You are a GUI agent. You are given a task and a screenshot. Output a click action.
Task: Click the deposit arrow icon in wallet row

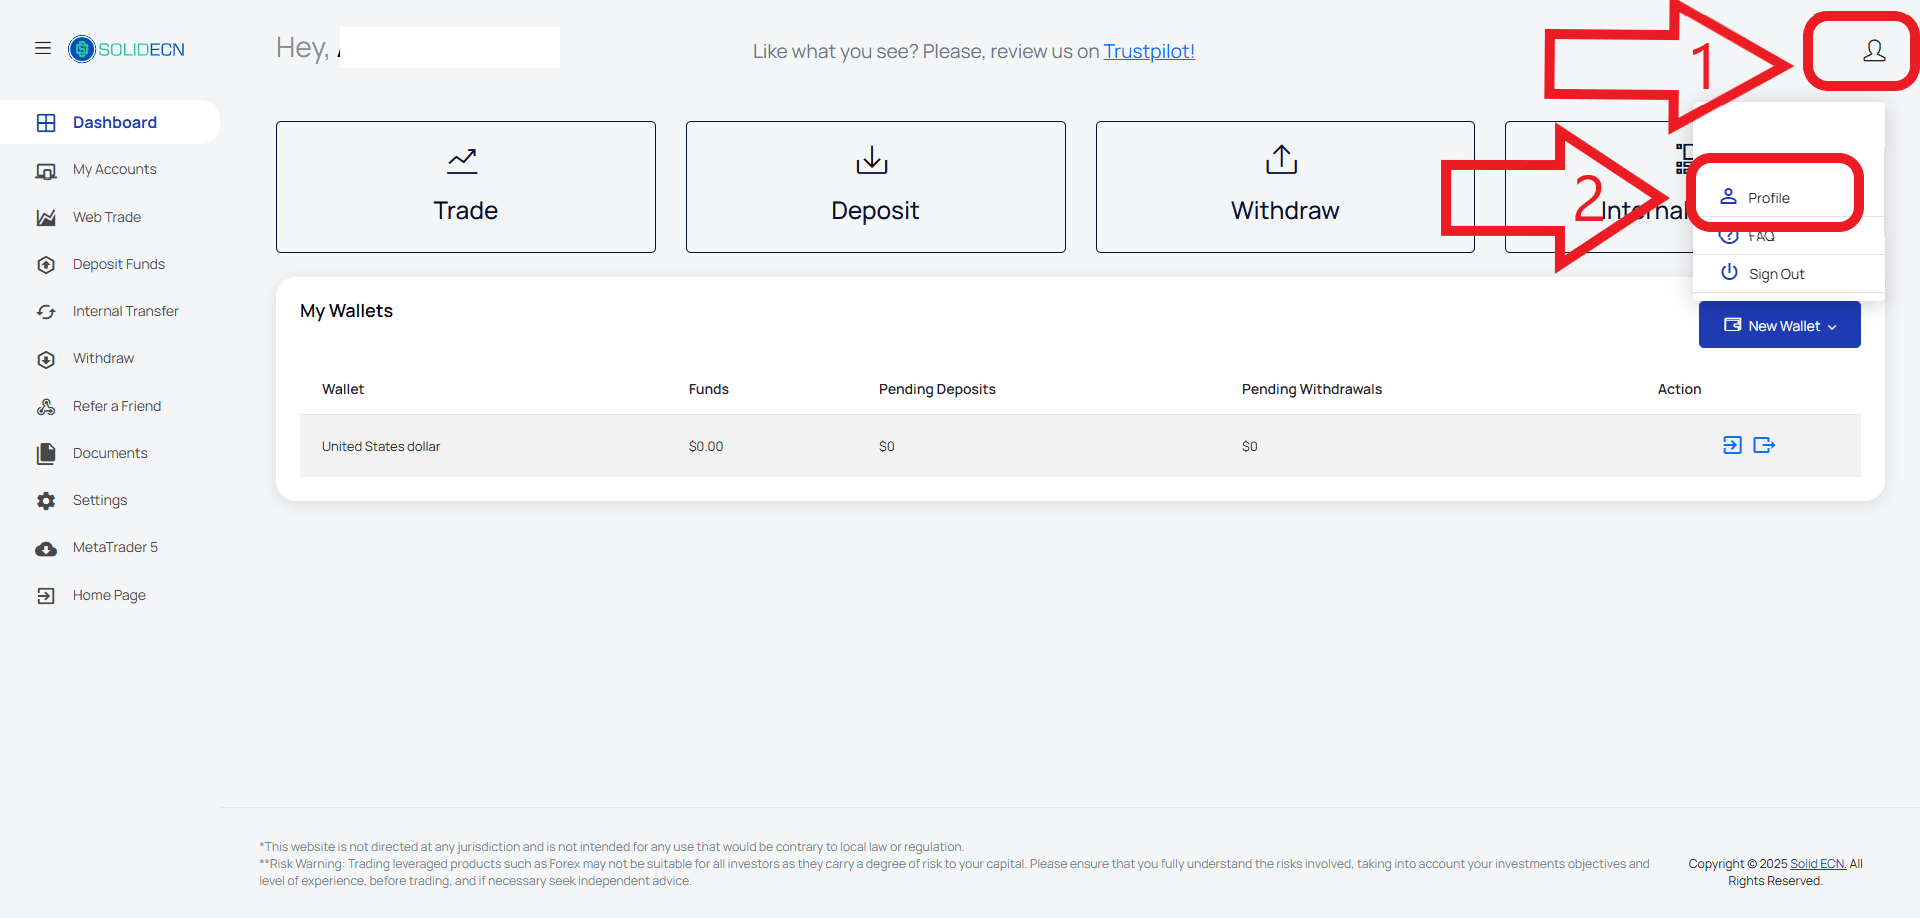(x=1732, y=445)
